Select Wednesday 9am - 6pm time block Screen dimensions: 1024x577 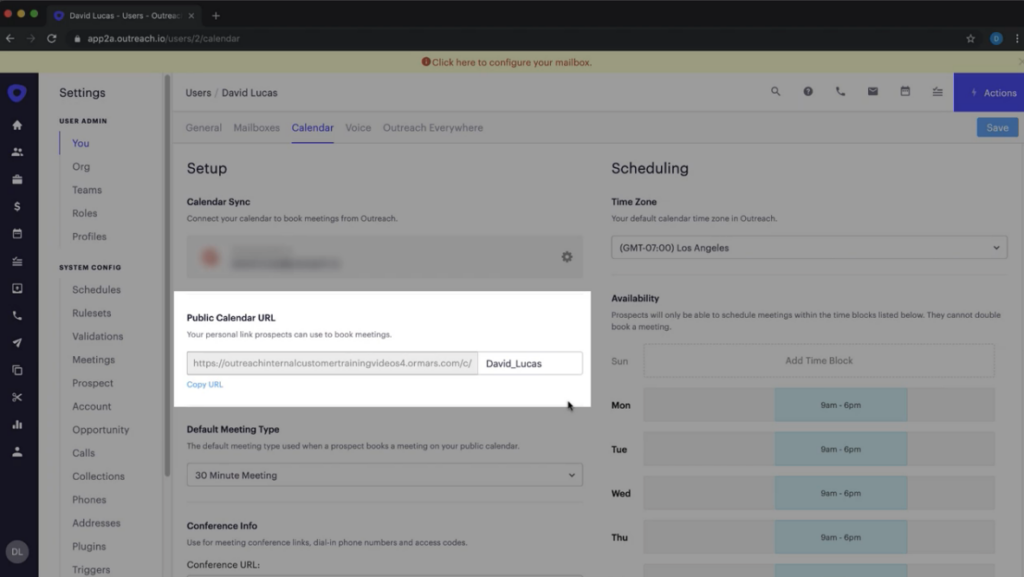[x=840, y=493]
